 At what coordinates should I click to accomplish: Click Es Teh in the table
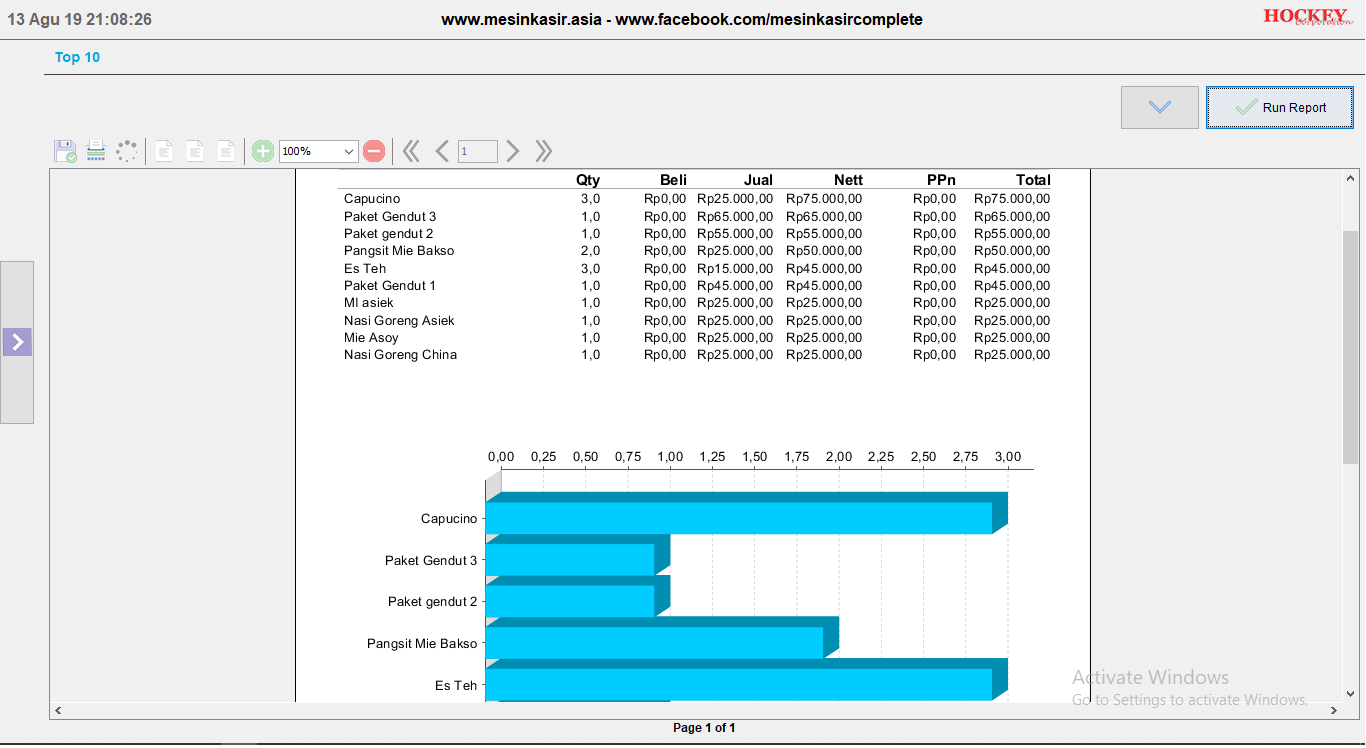tap(365, 268)
